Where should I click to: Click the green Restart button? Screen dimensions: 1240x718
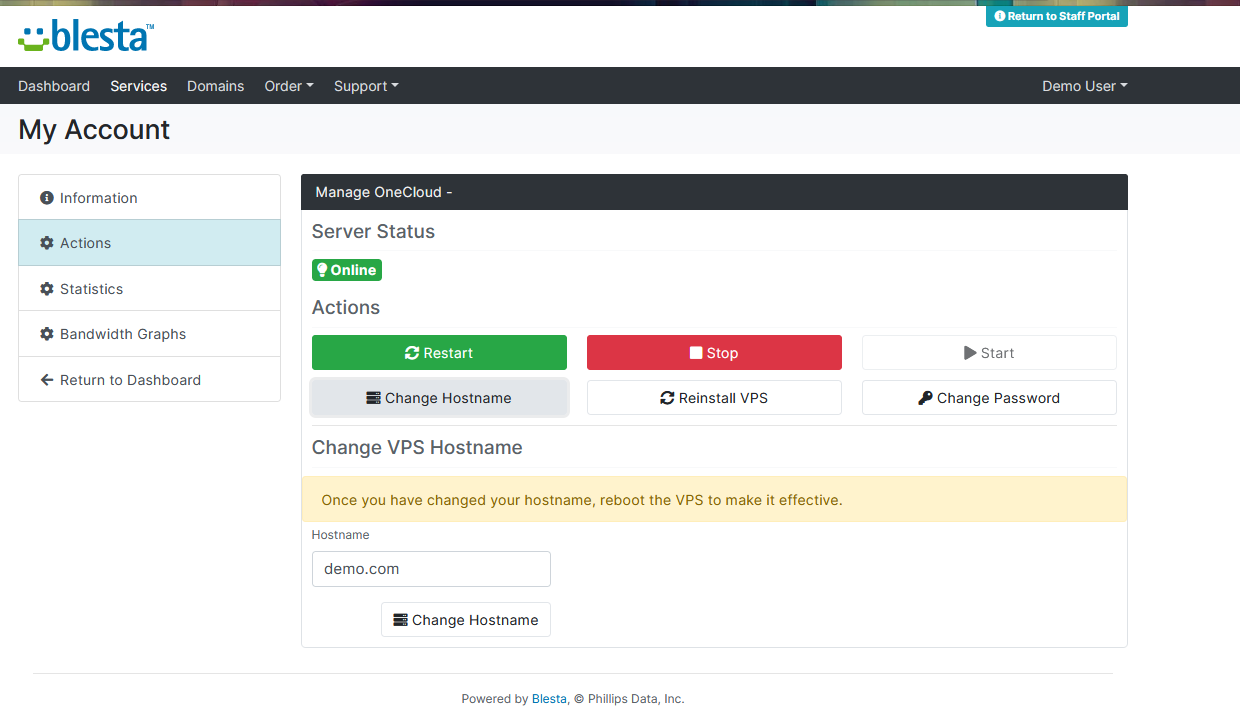439,353
